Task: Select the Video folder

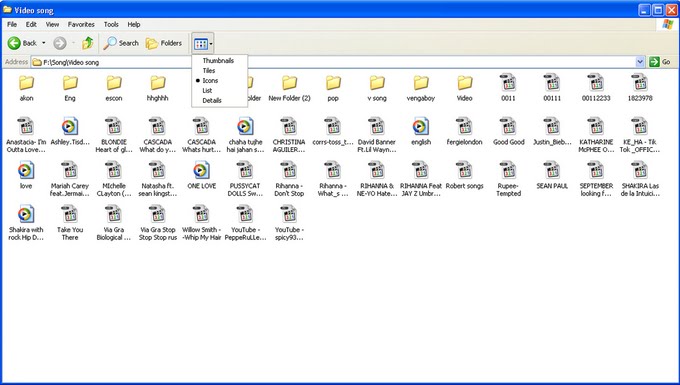Action: [x=464, y=88]
